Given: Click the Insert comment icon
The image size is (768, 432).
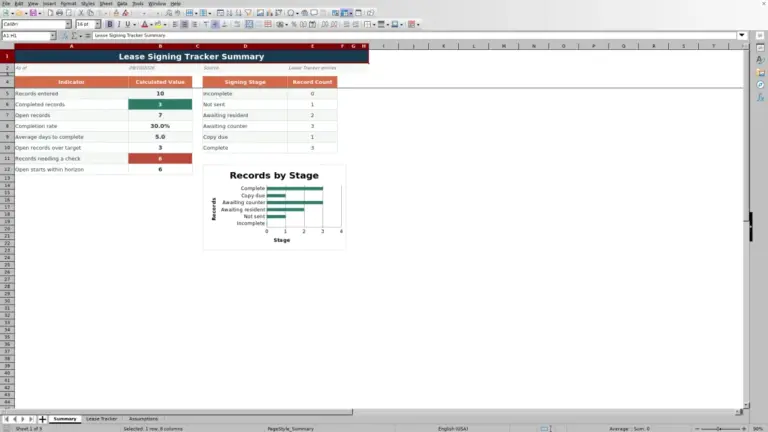Looking at the screenshot, I should point(314,13).
